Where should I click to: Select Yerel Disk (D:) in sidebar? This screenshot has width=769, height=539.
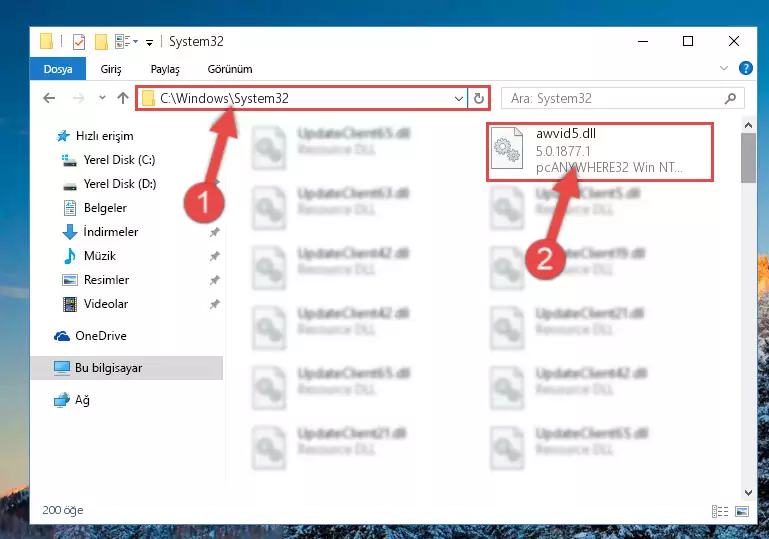(120, 184)
